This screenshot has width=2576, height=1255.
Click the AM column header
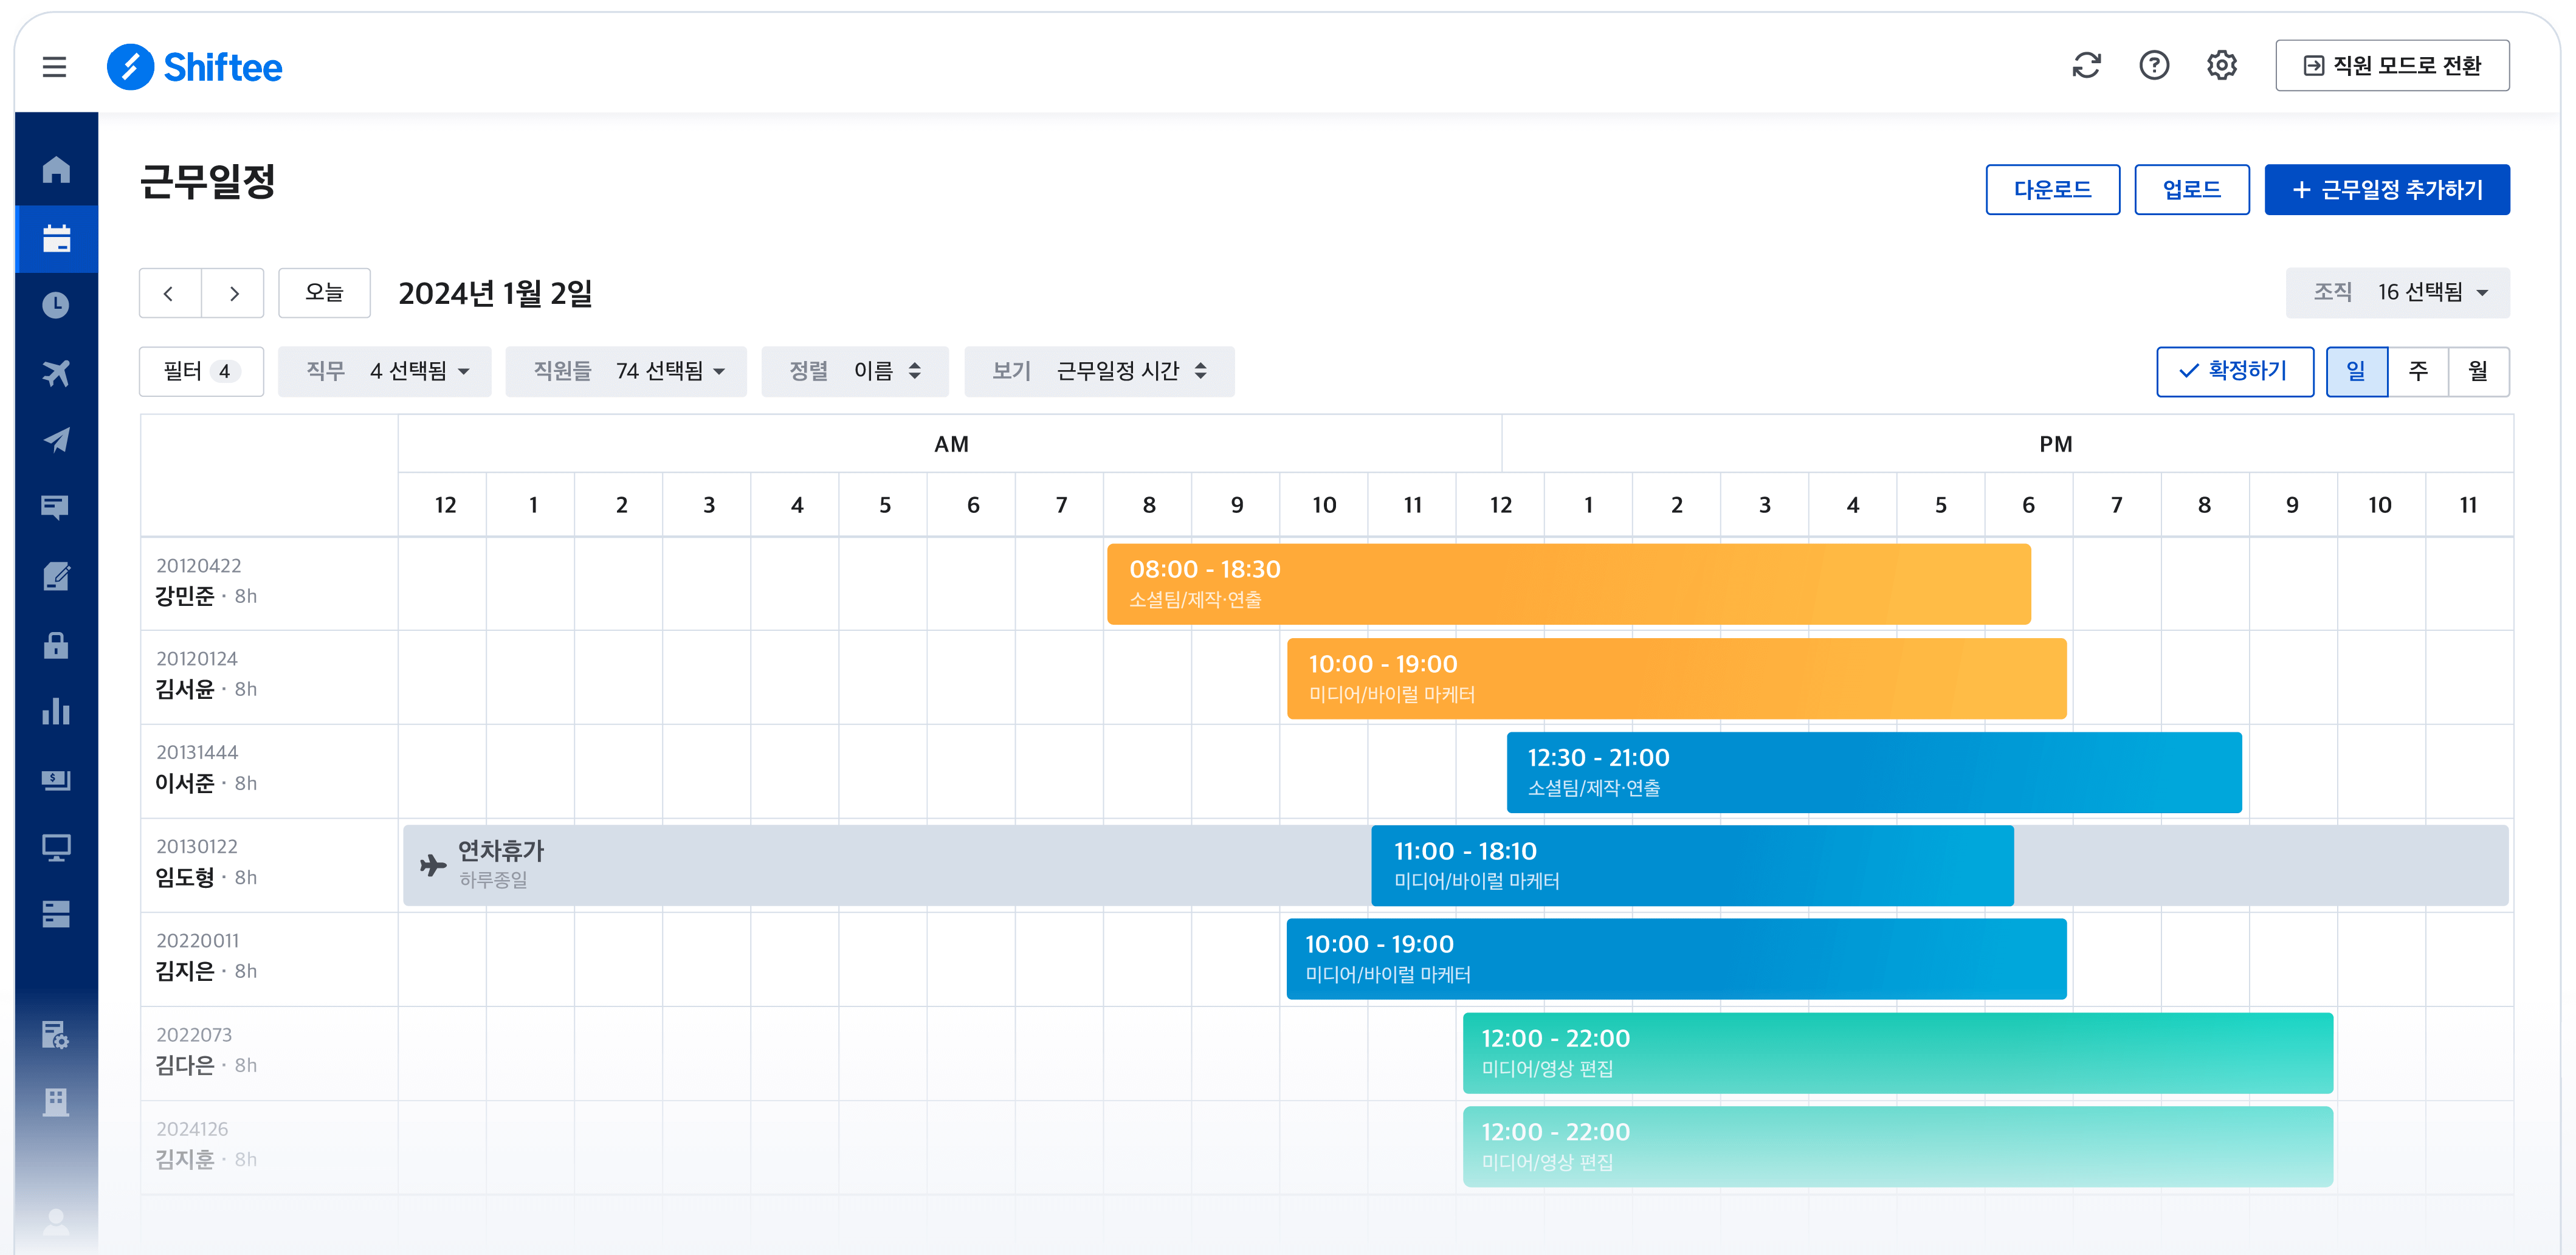coord(950,444)
